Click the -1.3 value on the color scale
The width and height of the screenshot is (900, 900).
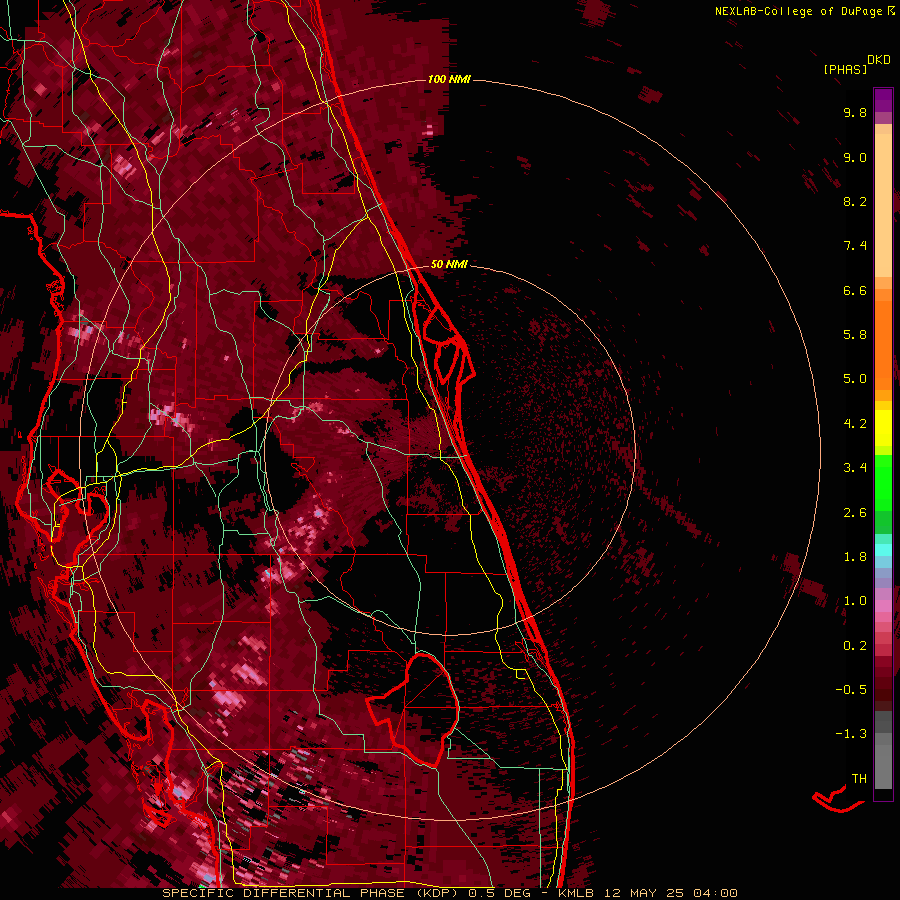coord(851,734)
